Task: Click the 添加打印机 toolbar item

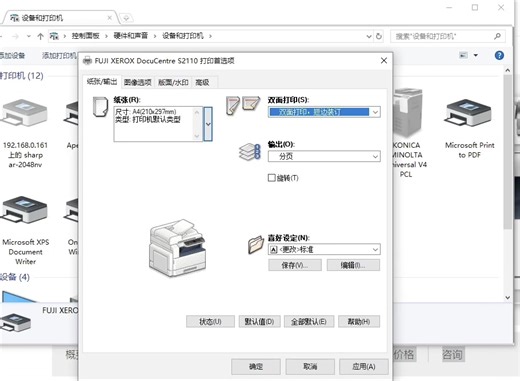Action: [59, 55]
